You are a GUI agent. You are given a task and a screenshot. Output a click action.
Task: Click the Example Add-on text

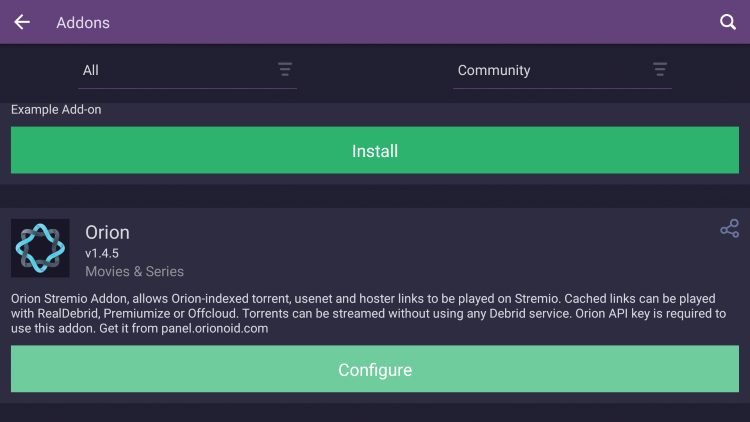coord(56,110)
